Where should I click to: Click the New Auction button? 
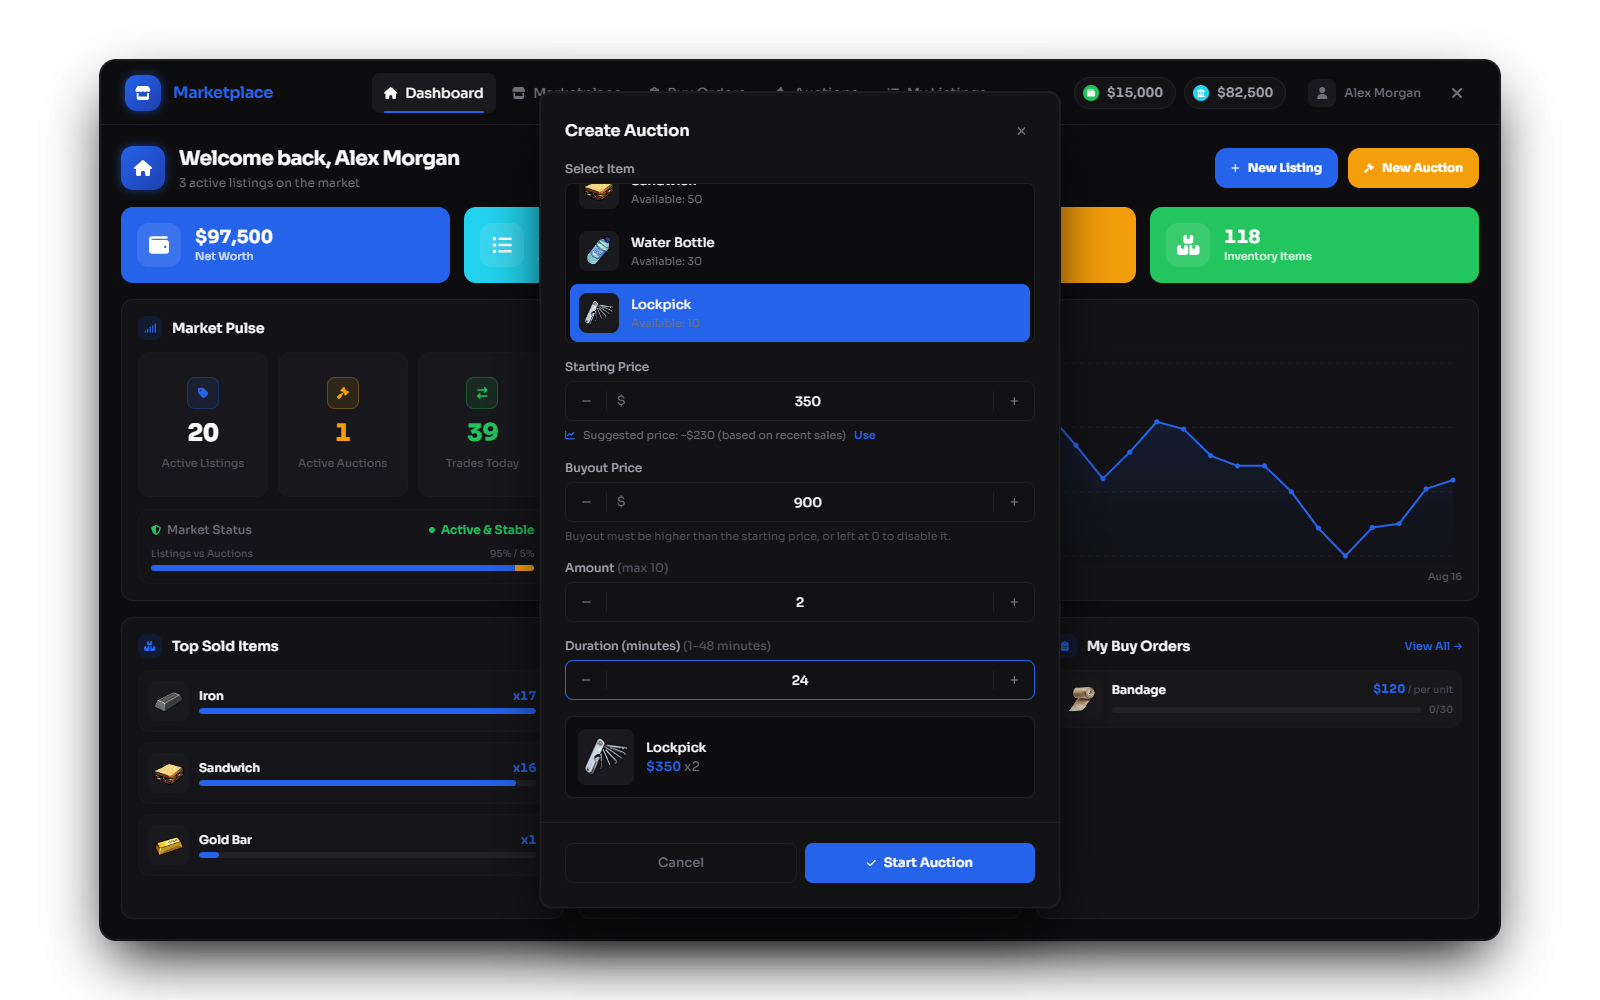[x=1413, y=168]
